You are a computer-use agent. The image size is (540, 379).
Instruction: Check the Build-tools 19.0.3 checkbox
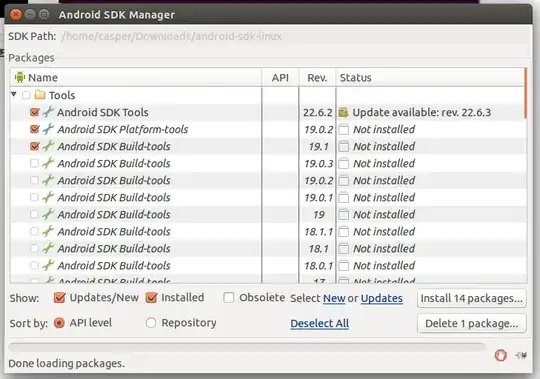click(x=34, y=163)
